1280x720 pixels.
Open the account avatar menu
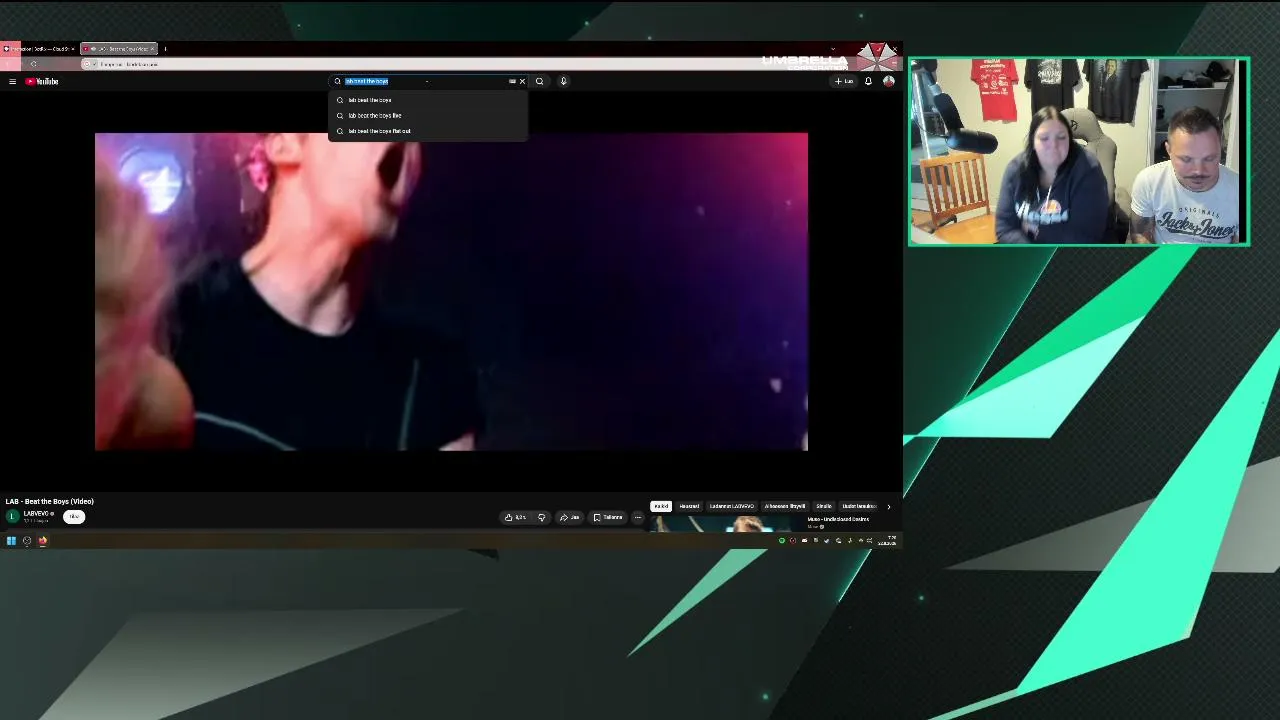[888, 81]
